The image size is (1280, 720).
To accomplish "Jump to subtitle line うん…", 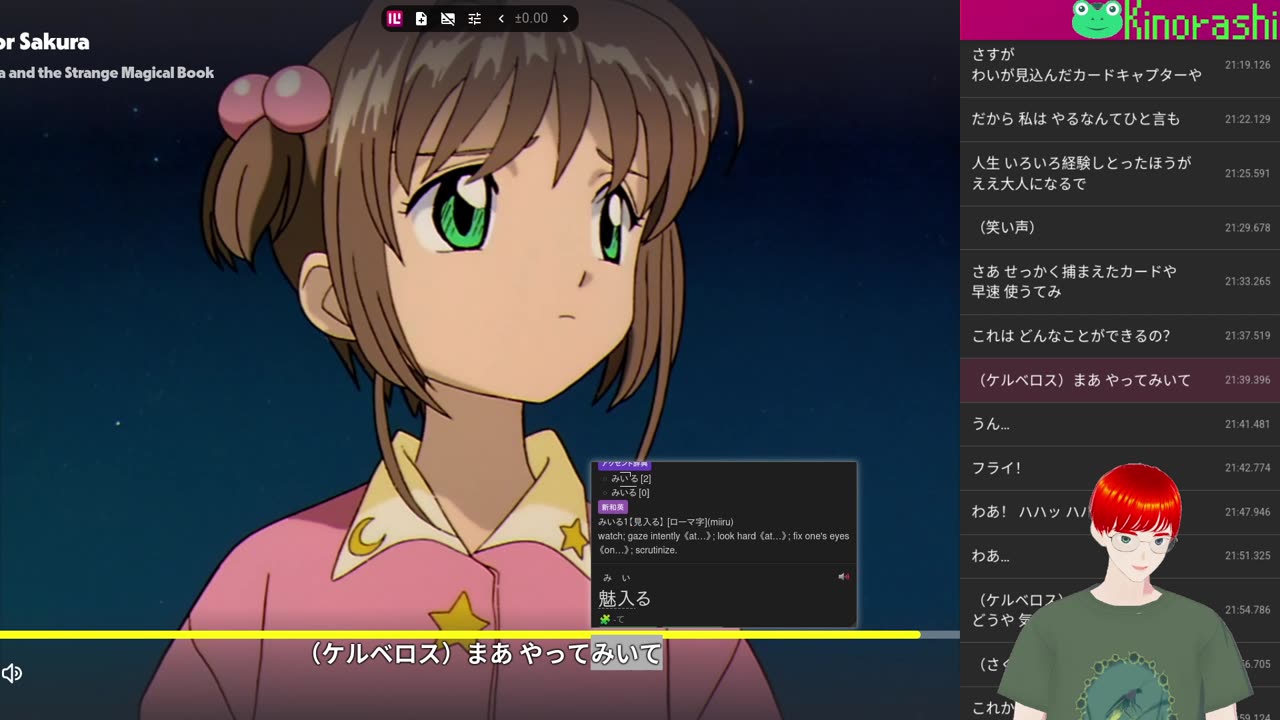I will (1120, 424).
